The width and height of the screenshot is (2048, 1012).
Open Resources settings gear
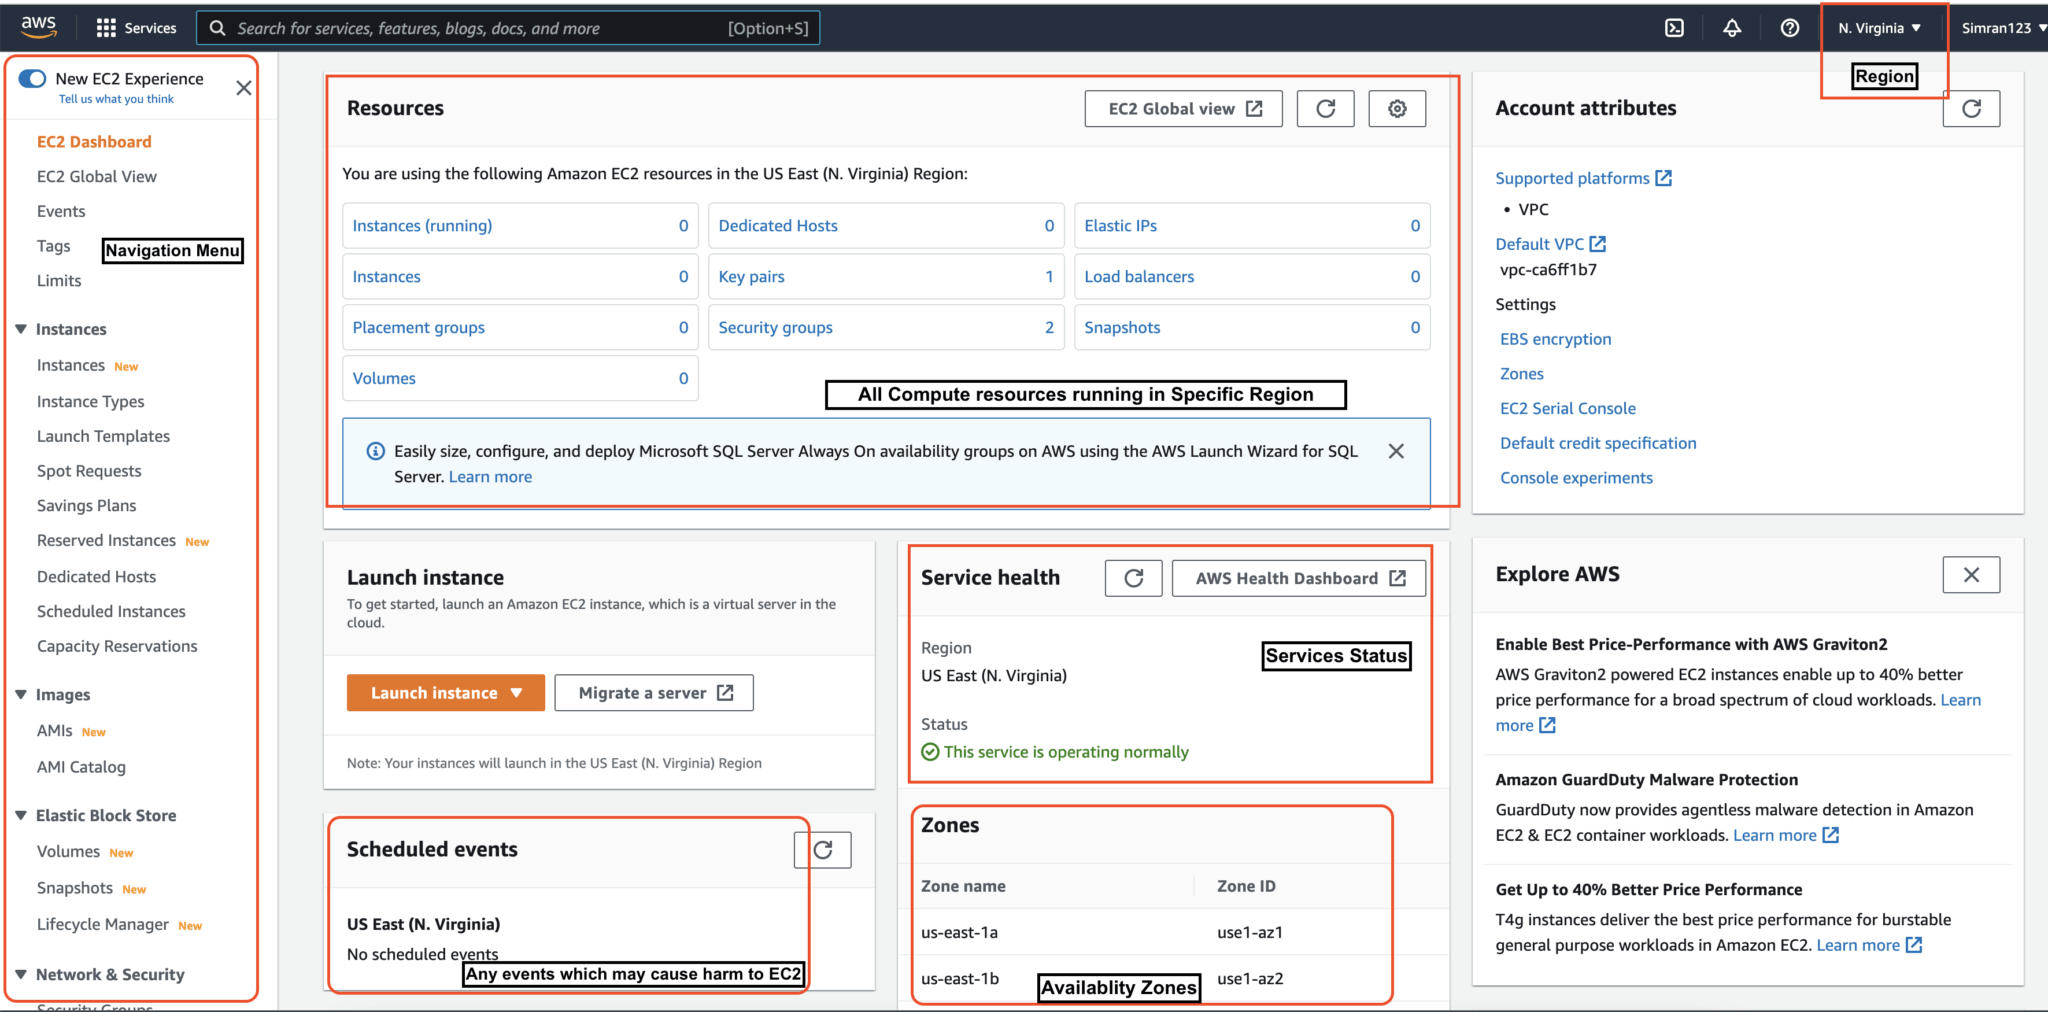[1397, 109]
